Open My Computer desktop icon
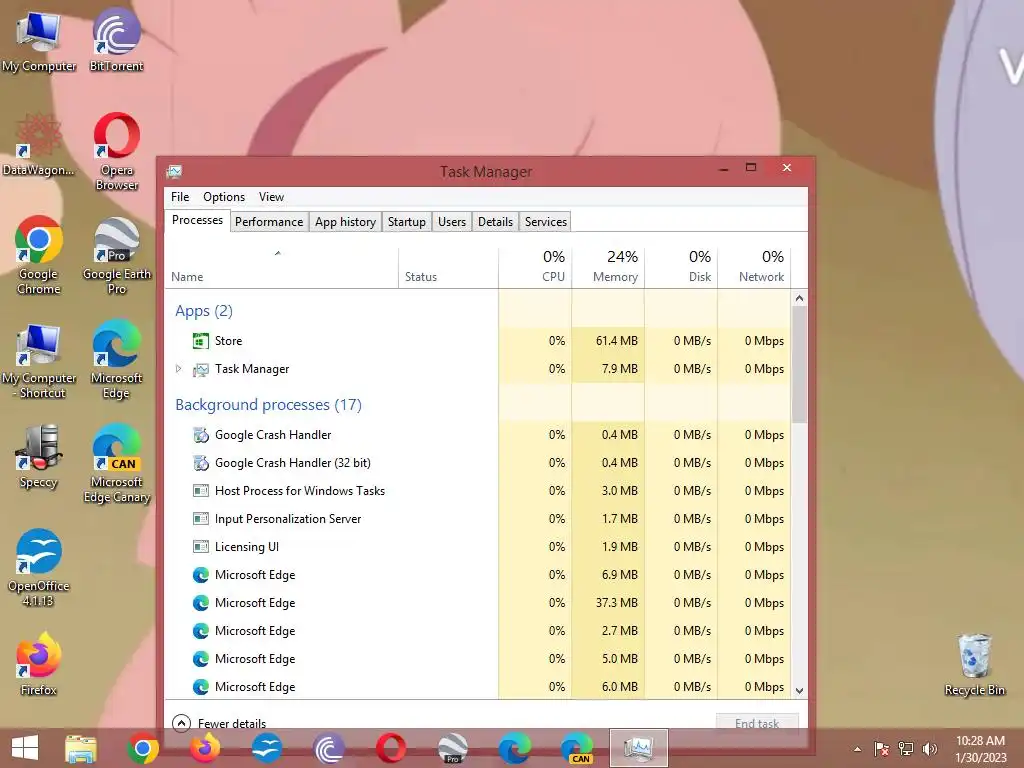 pyautogui.click(x=39, y=40)
